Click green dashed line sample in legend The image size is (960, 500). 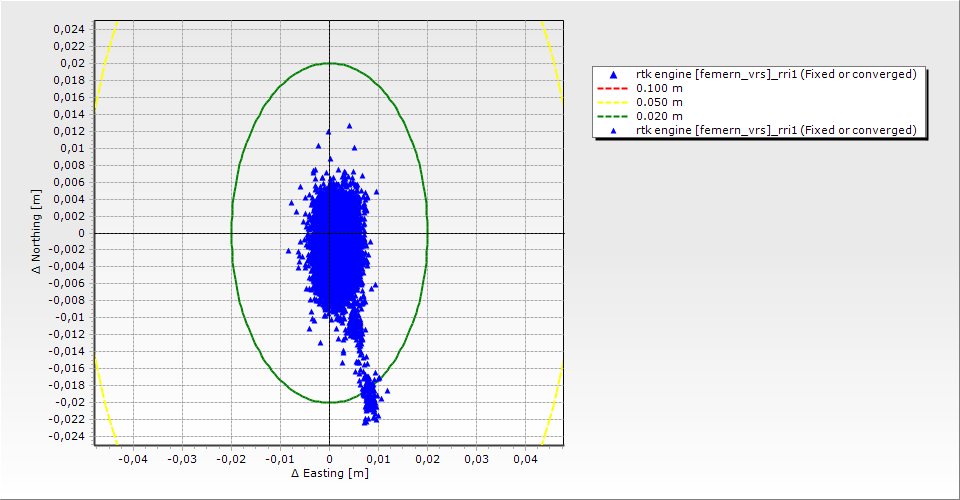[613, 117]
